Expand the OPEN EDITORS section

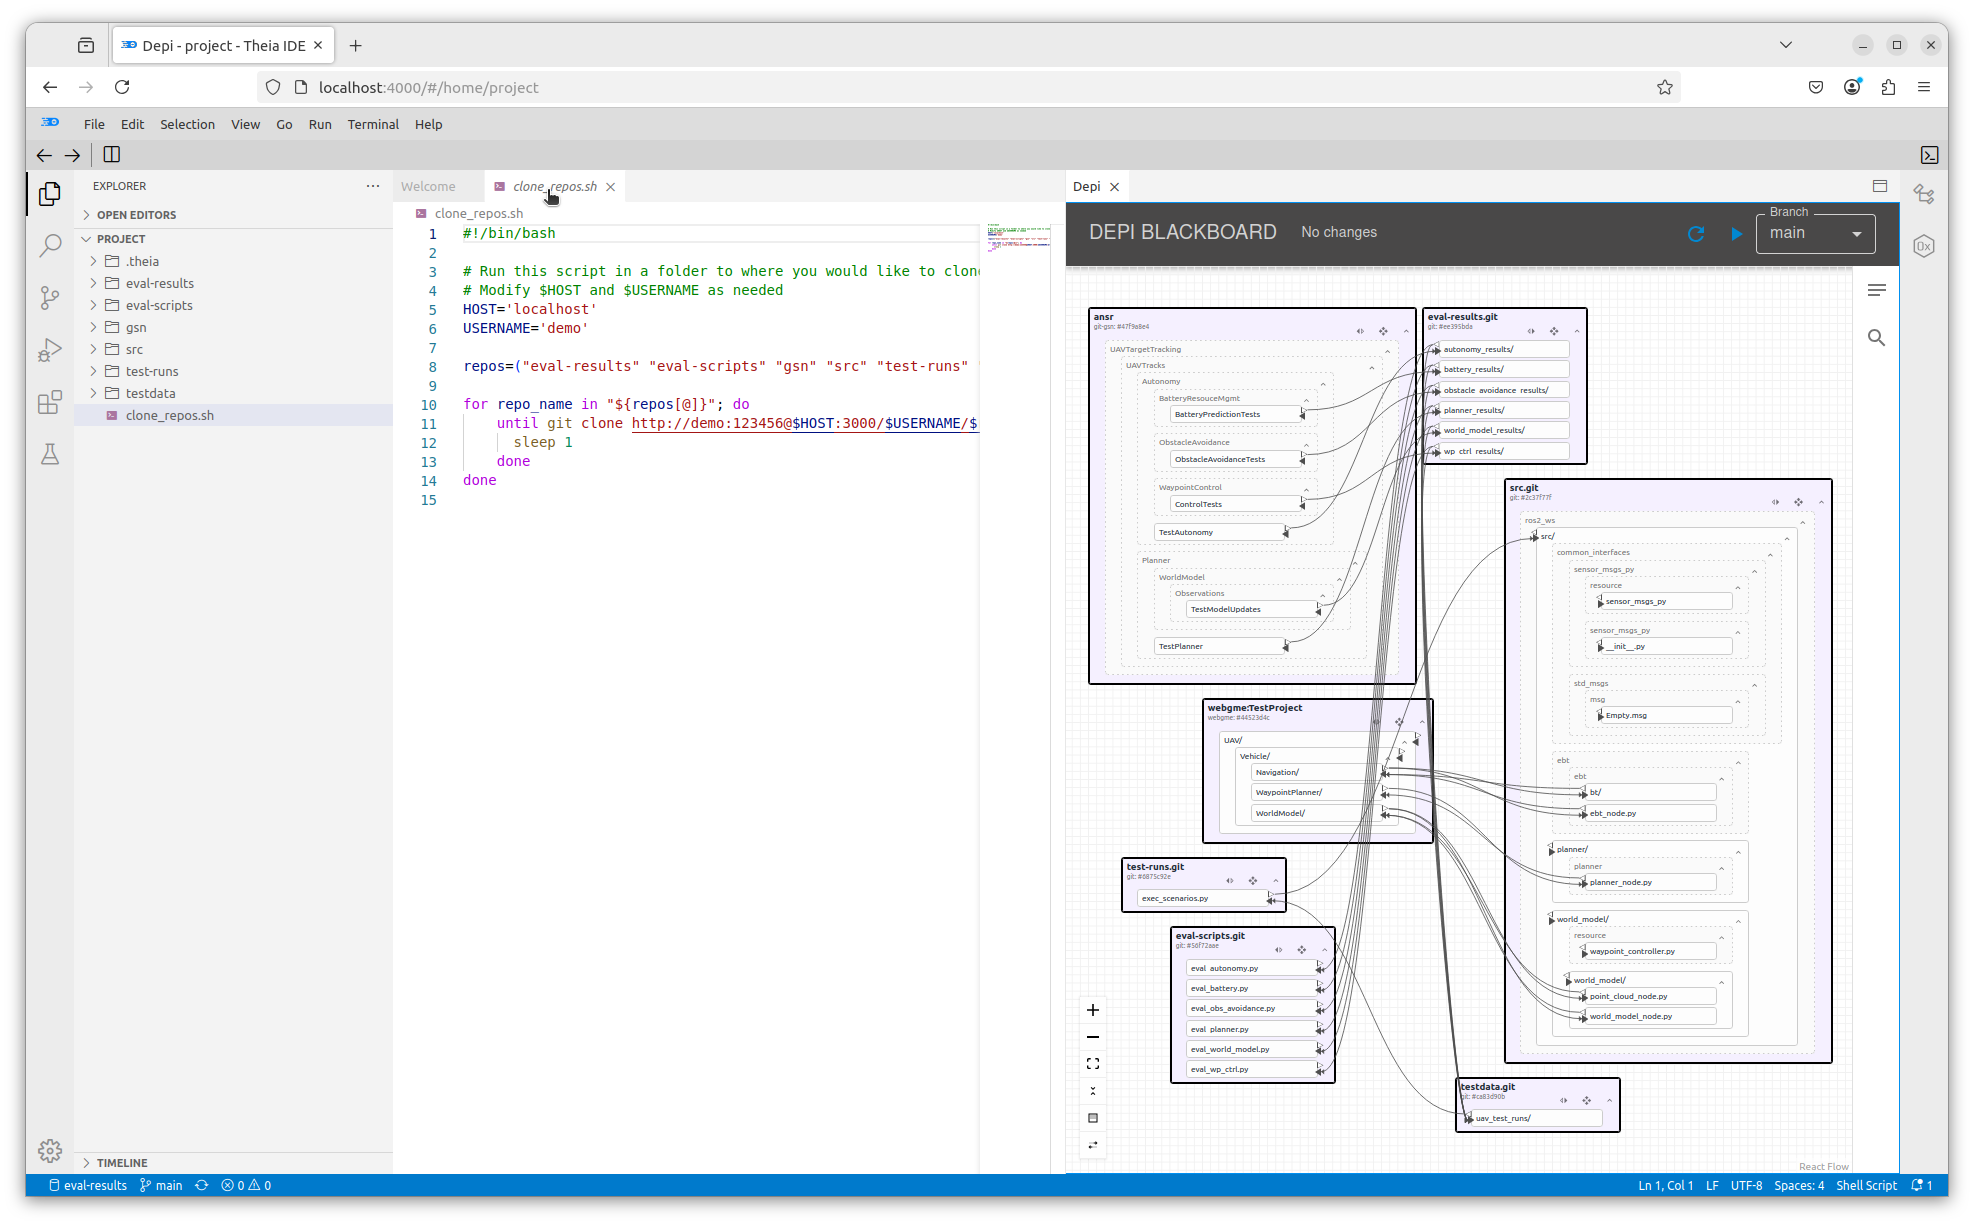click(136, 215)
